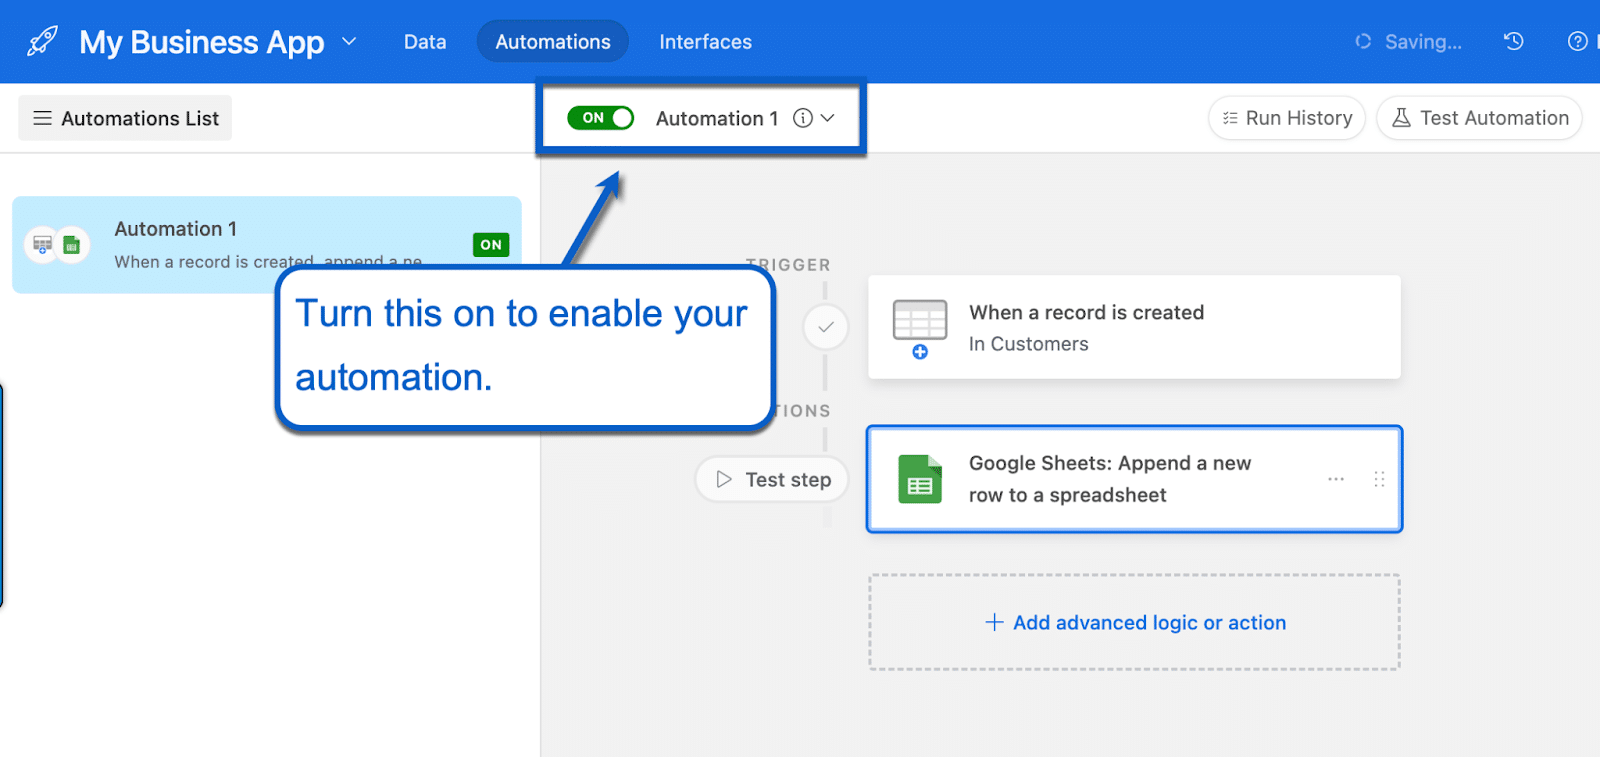Switch to the Data tab

425,42
